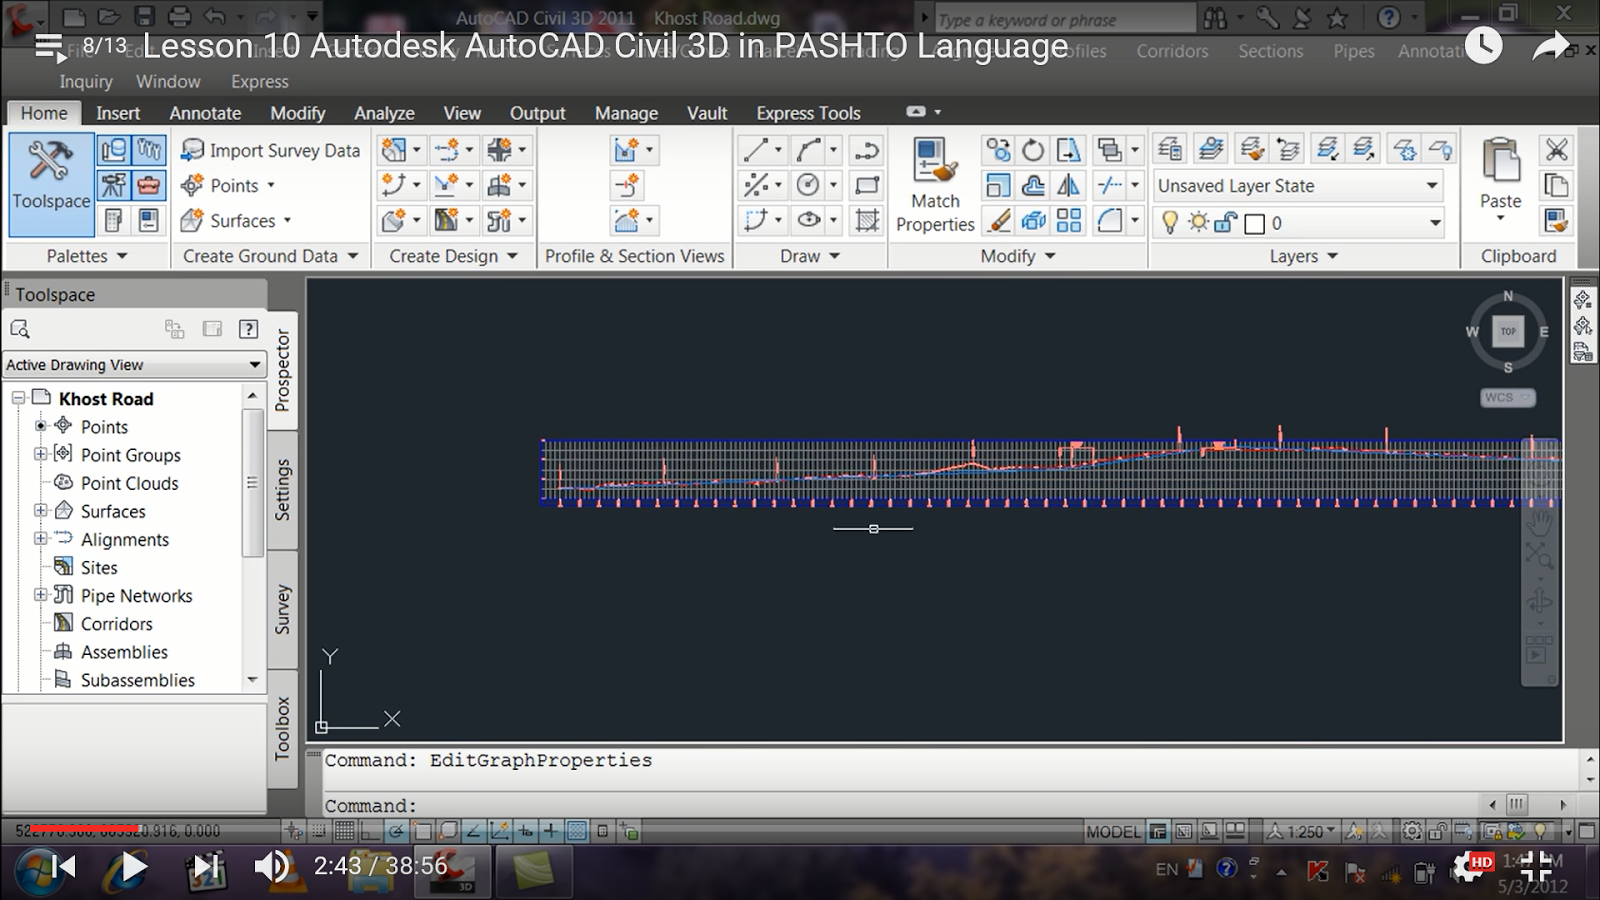1600x900 pixels.
Task: Click the MODEL button in the status bar
Action: point(1113,831)
